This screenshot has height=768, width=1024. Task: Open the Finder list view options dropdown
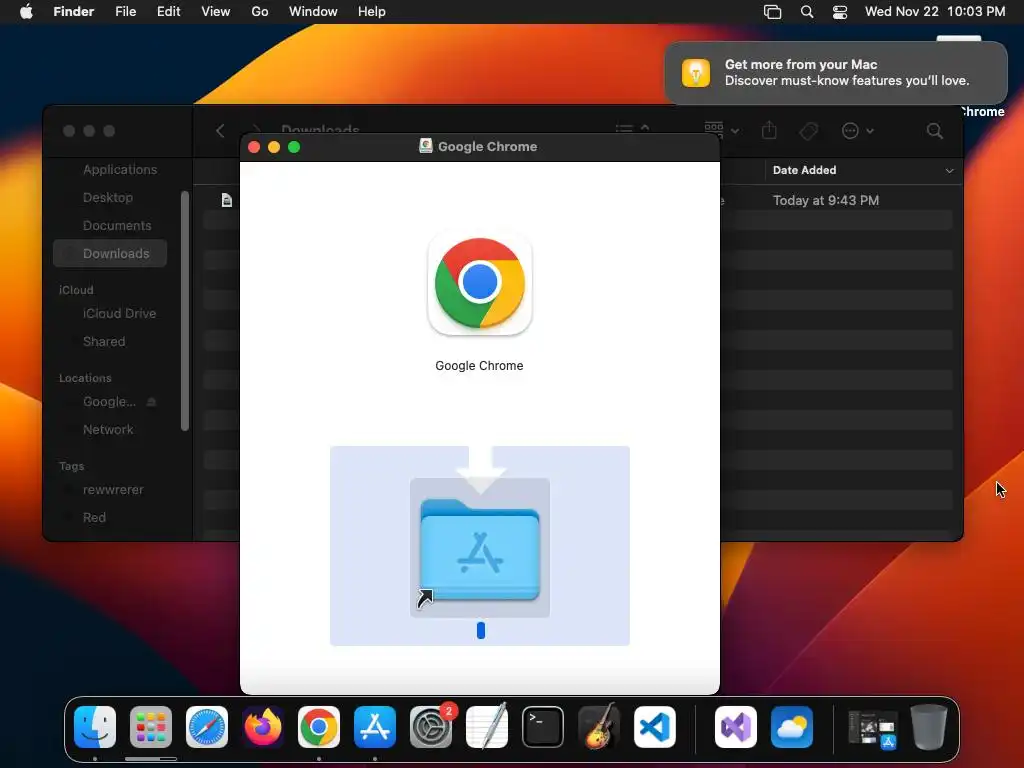[632, 129]
